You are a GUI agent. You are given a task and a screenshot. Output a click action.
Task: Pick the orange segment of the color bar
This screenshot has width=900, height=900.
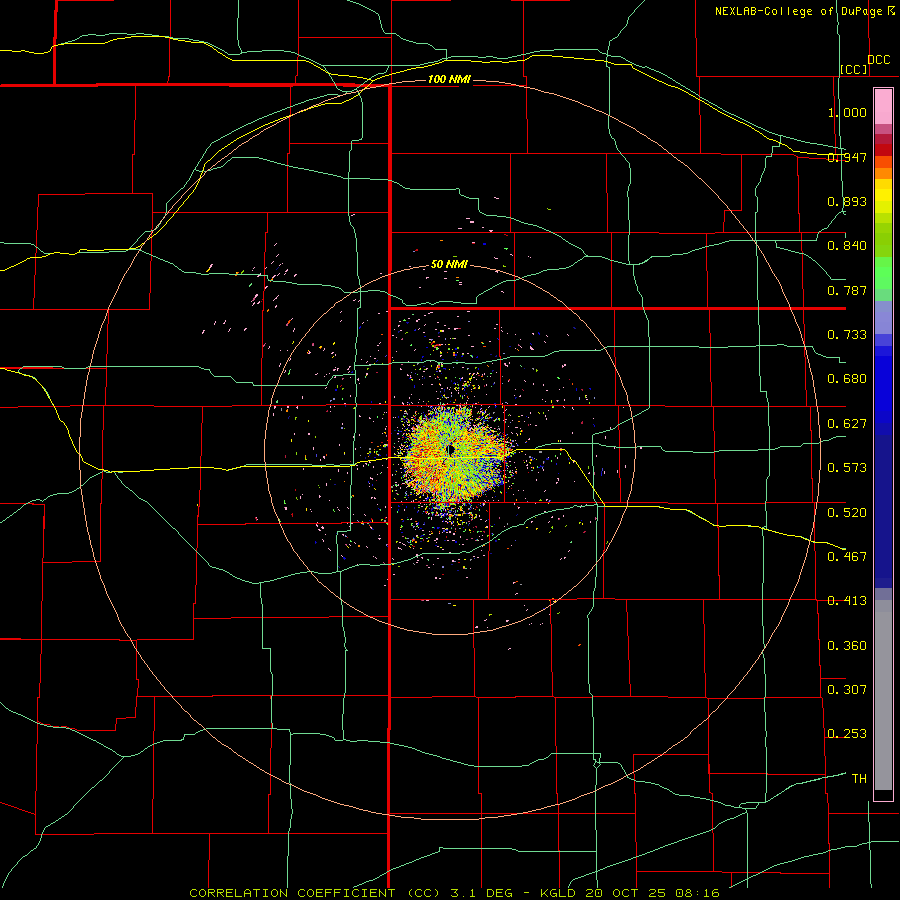pos(883,173)
